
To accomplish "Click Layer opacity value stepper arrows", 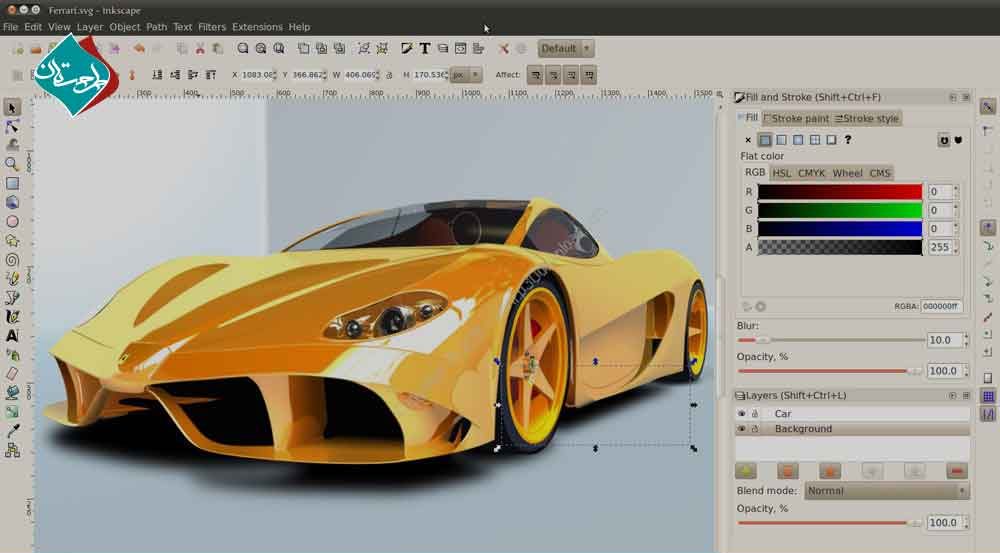I will tap(966, 522).
